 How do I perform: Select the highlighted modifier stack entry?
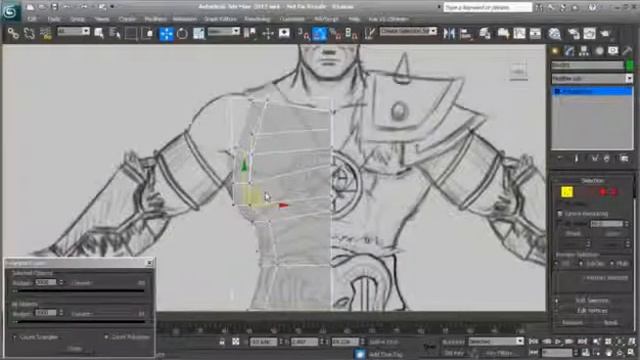click(592, 91)
